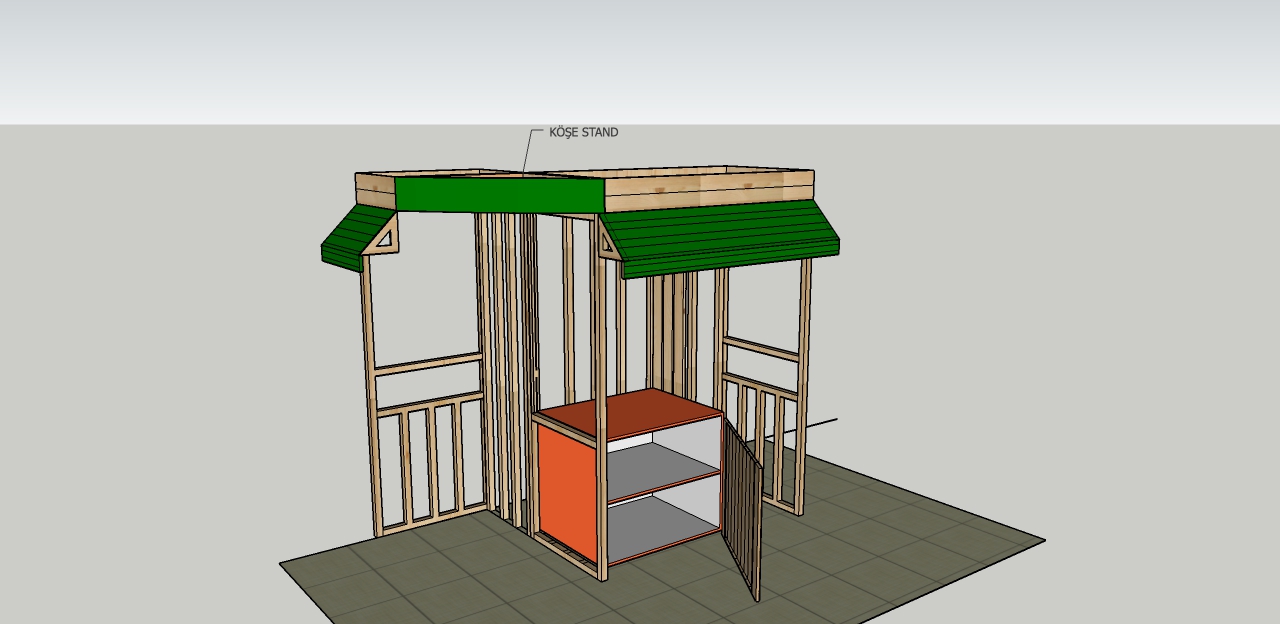Click the thin guide line at right
The image size is (1280, 624).
click(x=818, y=424)
